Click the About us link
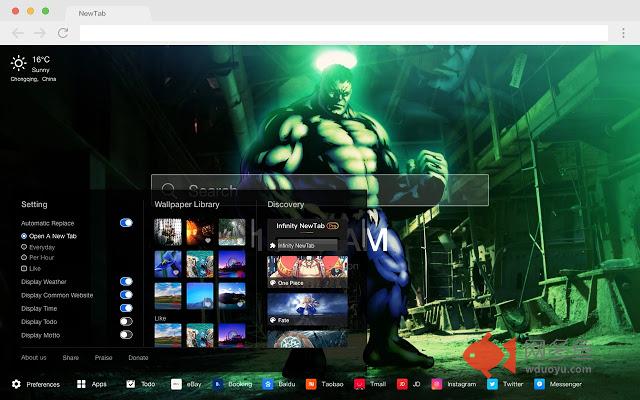This screenshot has width=640, height=400. pyautogui.click(x=34, y=357)
